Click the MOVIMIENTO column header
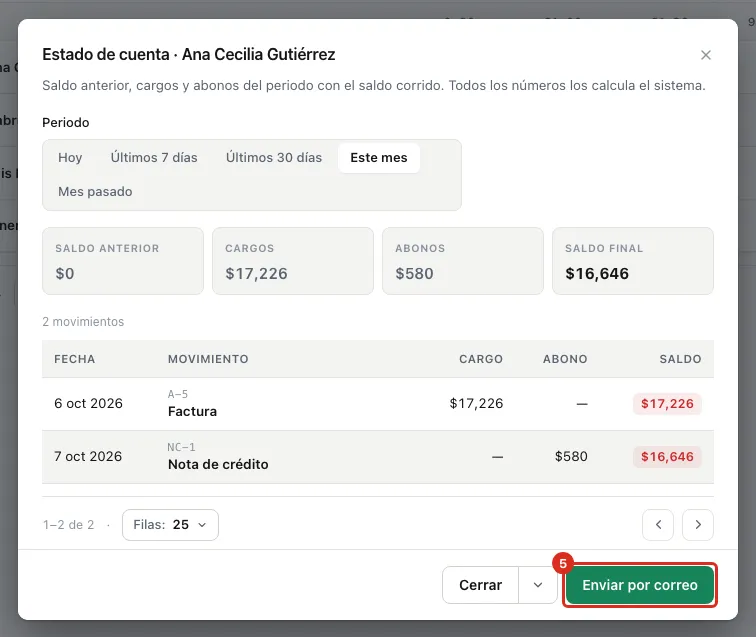The width and height of the screenshot is (756, 637). pos(208,359)
